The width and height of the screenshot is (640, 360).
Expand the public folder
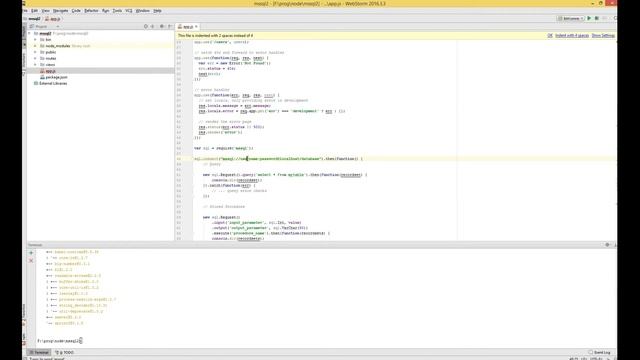(x=36, y=52)
